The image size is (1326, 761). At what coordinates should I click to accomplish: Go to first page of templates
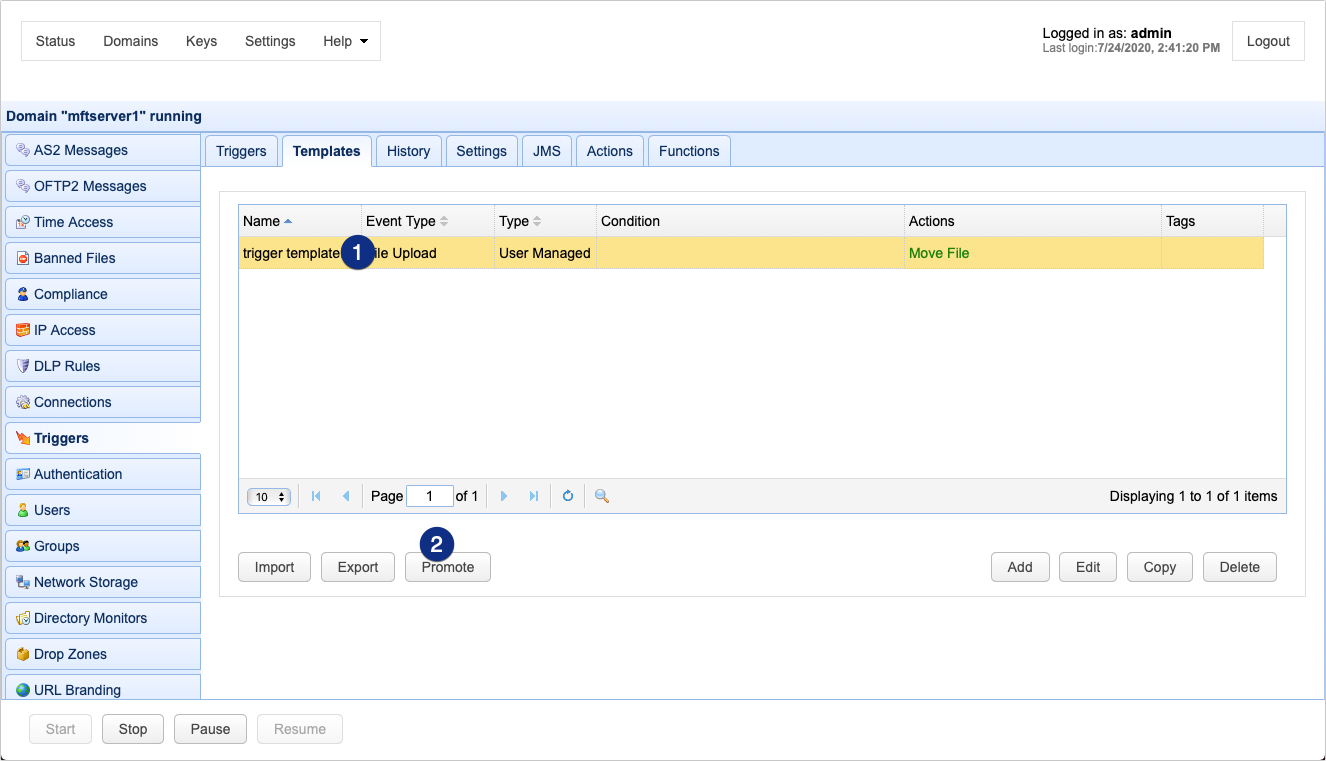[316, 496]
